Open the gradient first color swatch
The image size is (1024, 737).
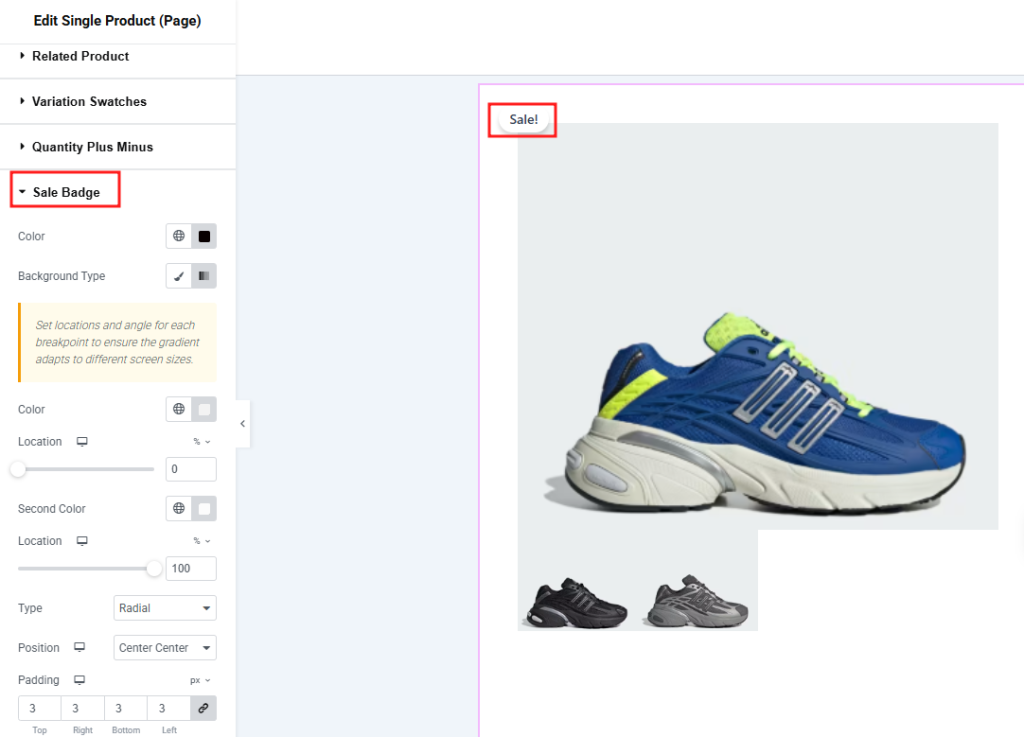[204, 409]
